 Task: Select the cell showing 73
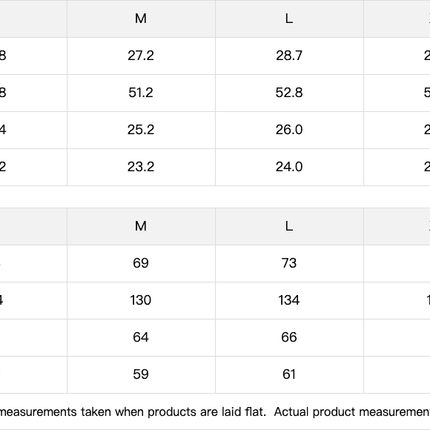pyautogui.click(x=289, y=263)
